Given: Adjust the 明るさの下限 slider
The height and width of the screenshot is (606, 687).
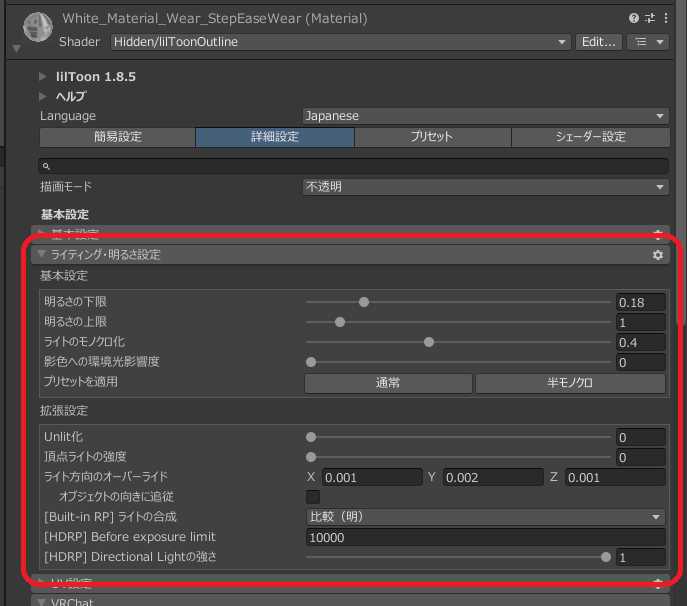Looking at the screenshot, I should pyautogui.click(x=458, y=302).
